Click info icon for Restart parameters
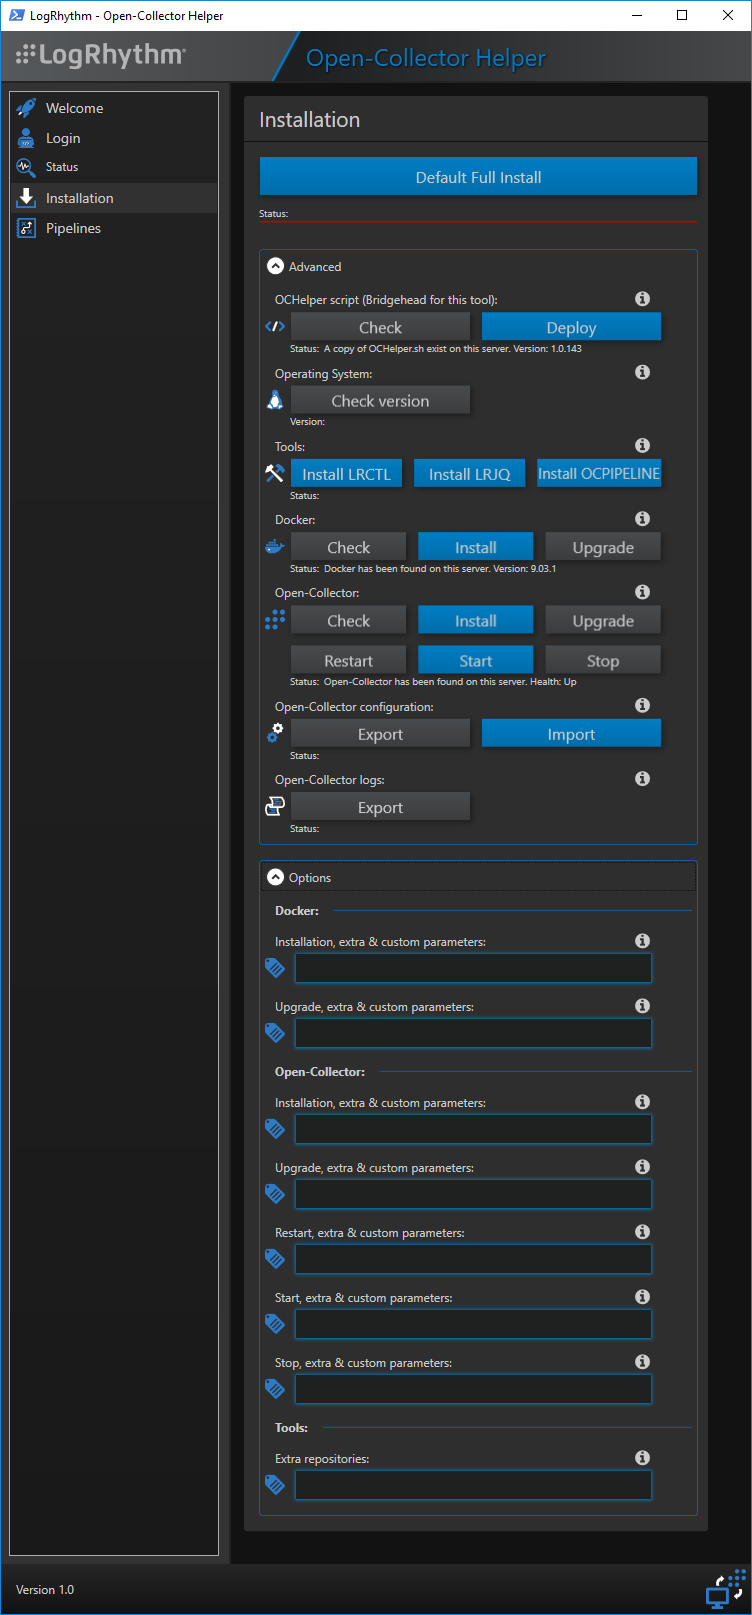The image size is (752, 1615). click(x=643, y=1232)
